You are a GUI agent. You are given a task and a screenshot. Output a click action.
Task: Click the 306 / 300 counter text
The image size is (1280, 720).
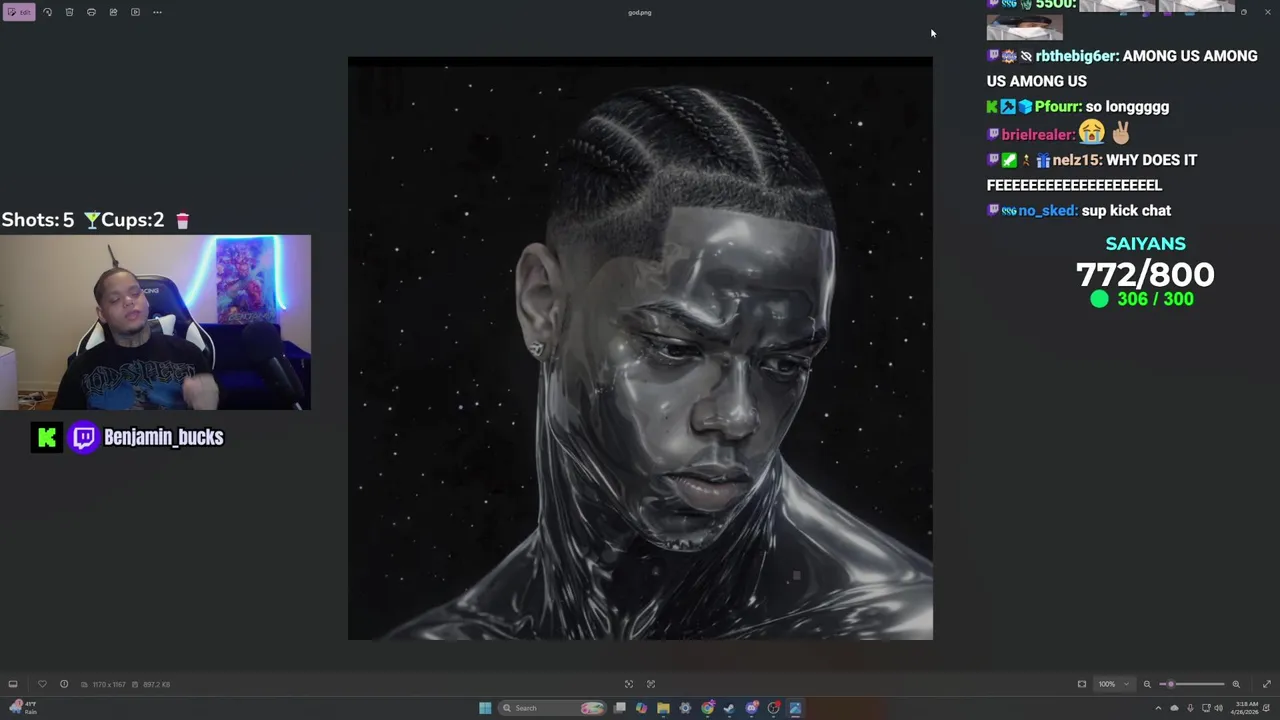coord(1156,299)
